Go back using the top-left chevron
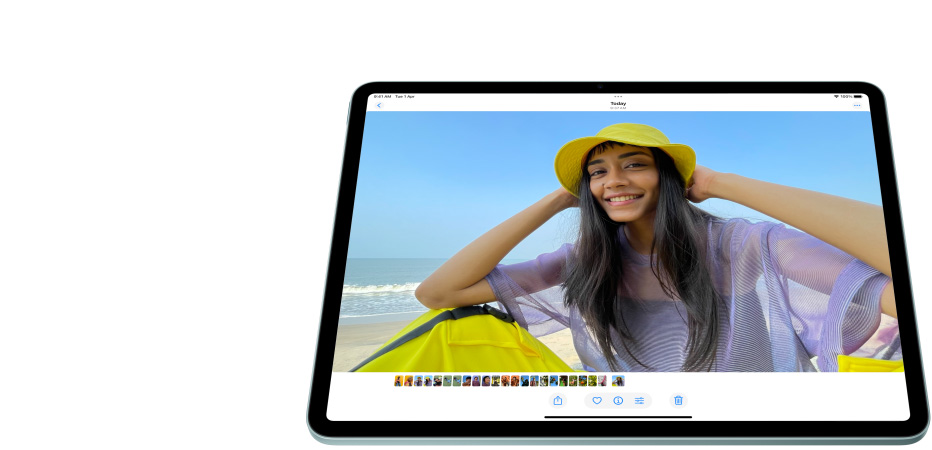 pos(379,105)
